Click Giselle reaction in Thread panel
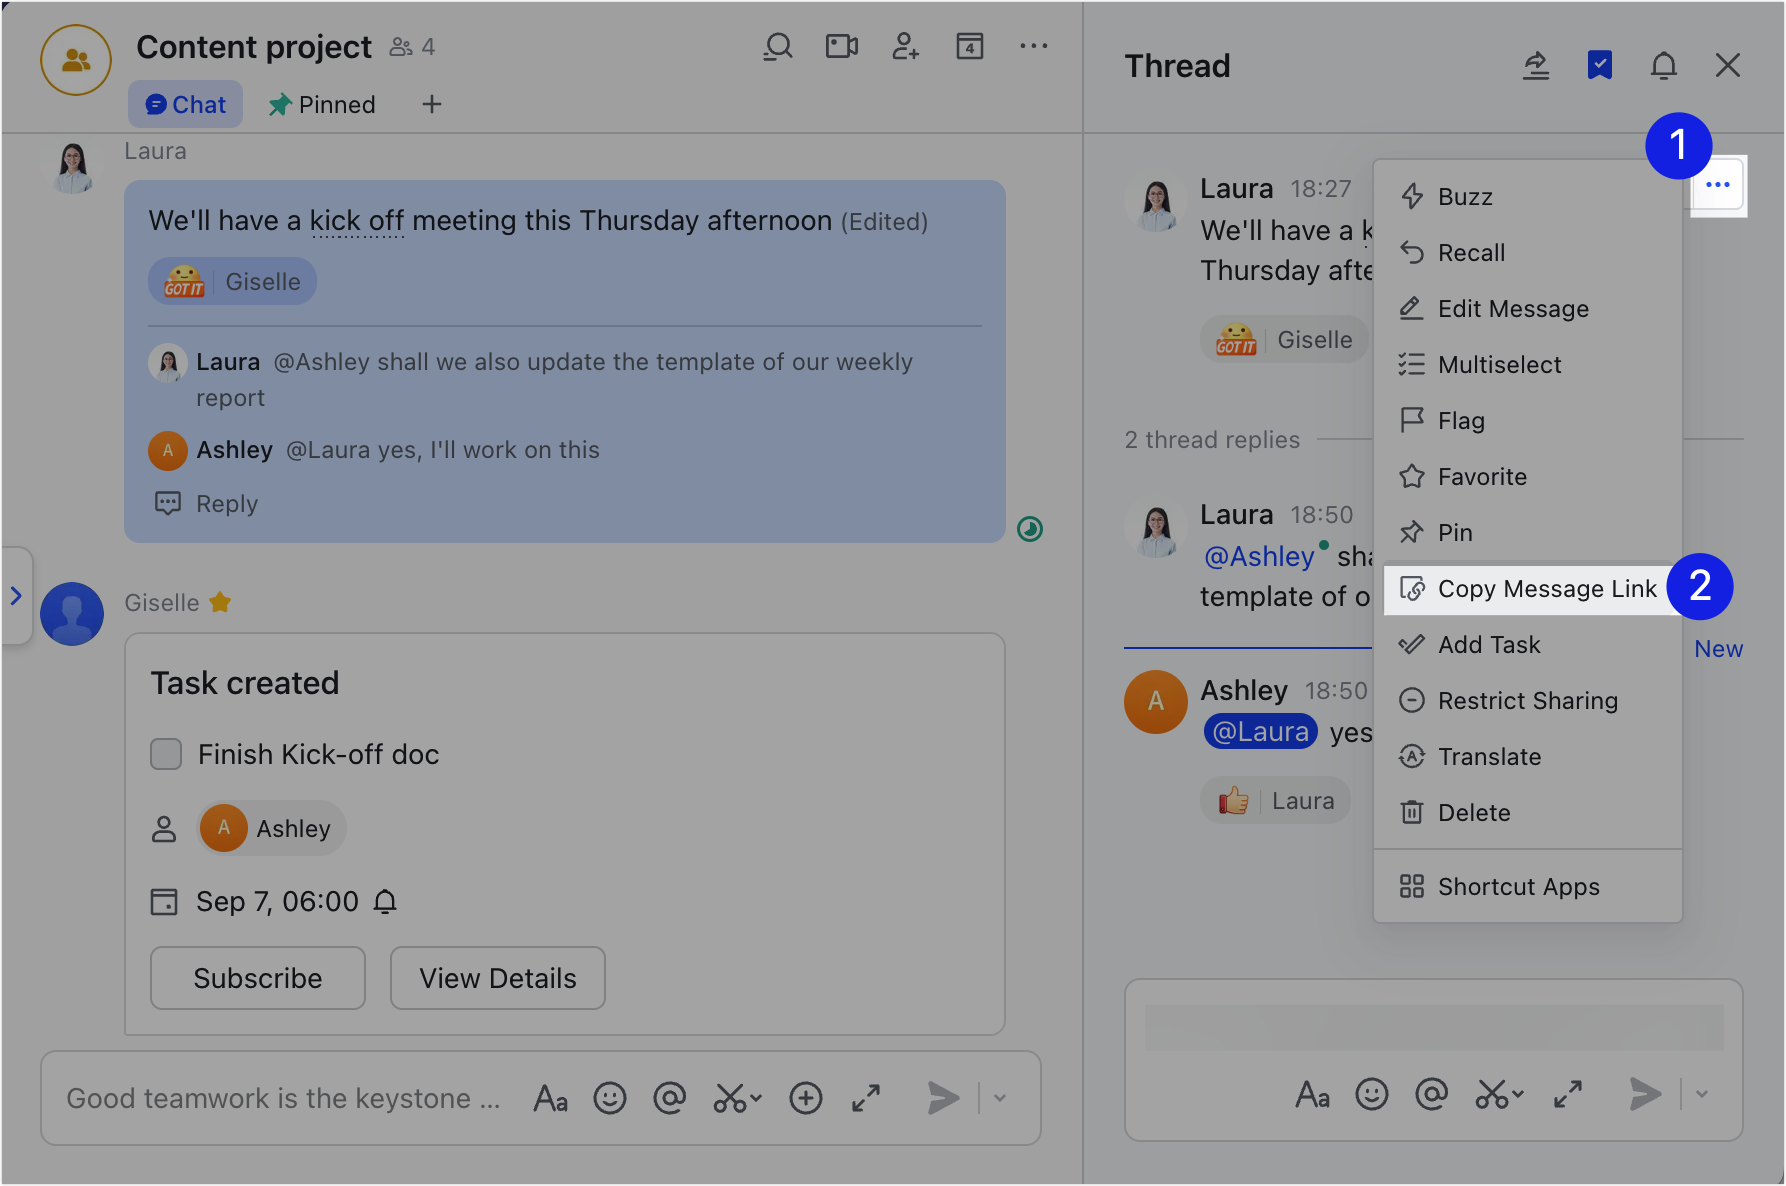Image resolution: width=1786 pixels, height=1186 pixels. click(x=1284, y=340)
